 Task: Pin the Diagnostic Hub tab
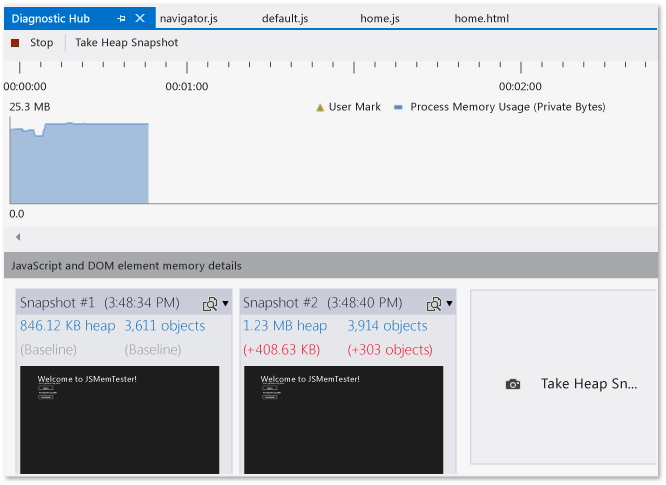(121, 19)
